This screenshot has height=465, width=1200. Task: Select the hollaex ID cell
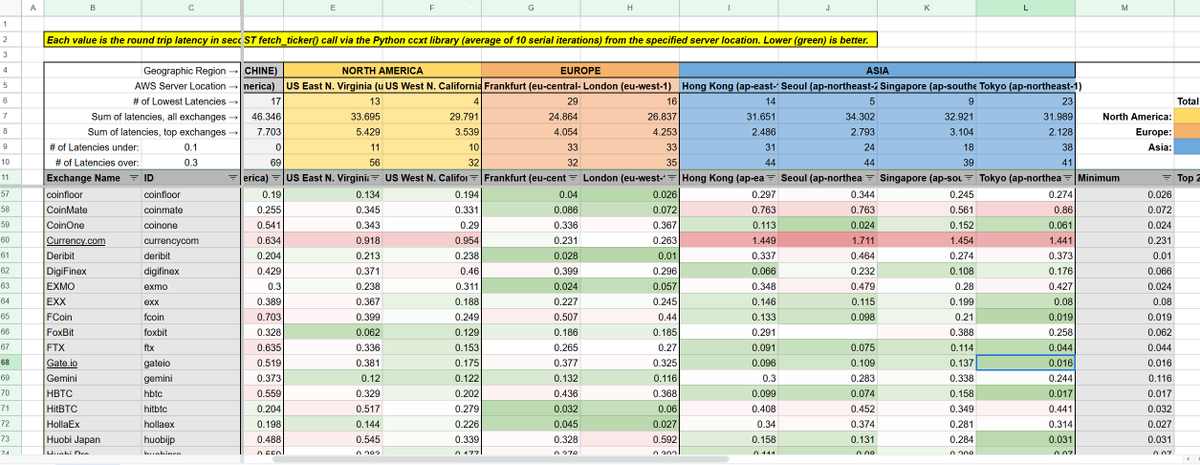pyautogui.click(x=192, y=424)
